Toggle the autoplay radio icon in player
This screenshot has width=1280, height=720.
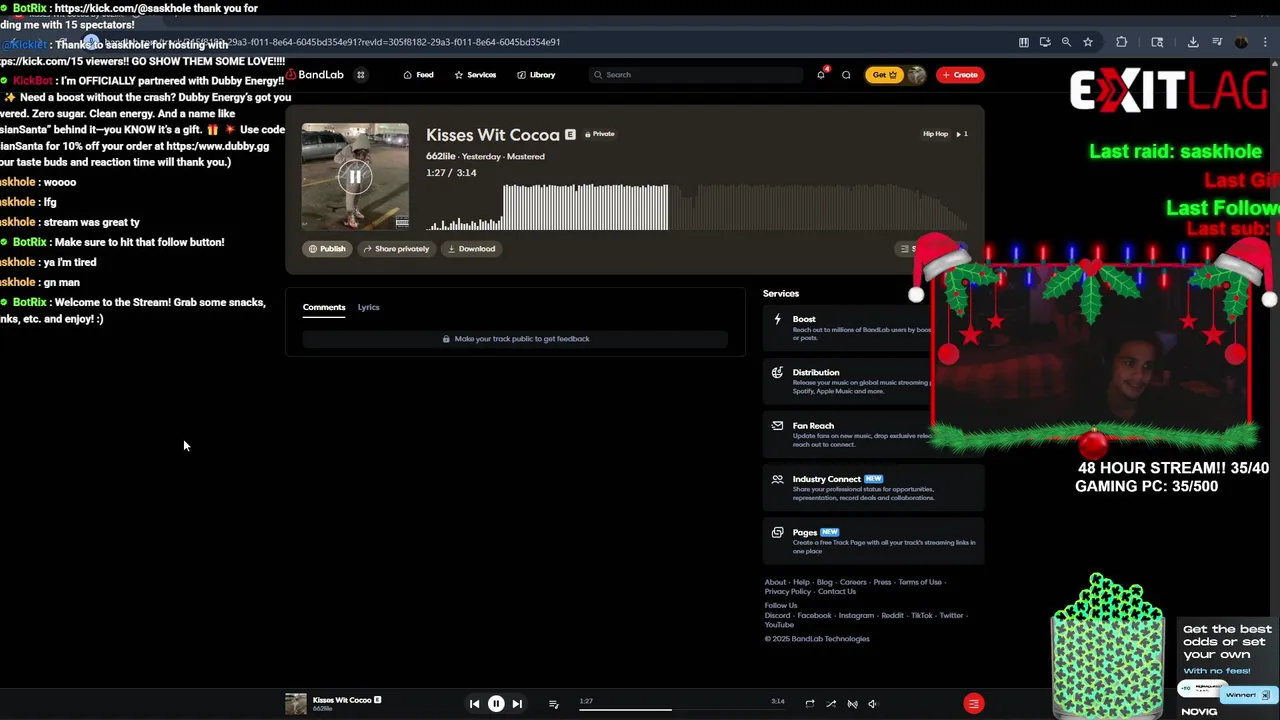point(852,704)
